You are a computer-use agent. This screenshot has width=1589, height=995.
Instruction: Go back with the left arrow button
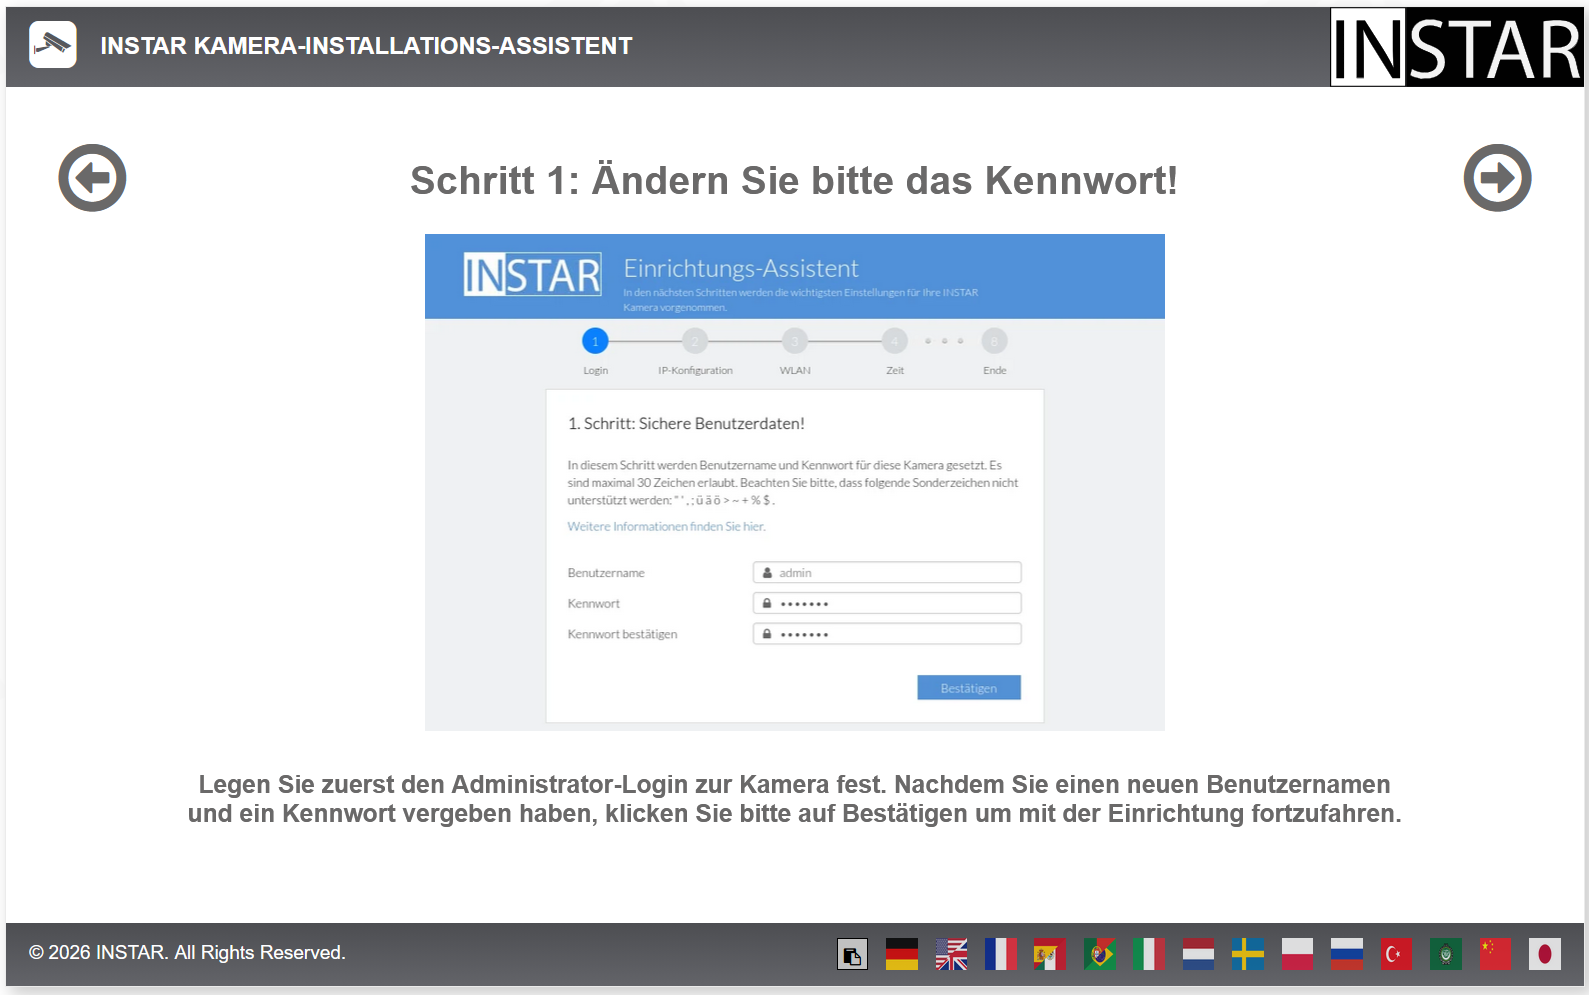92,178
